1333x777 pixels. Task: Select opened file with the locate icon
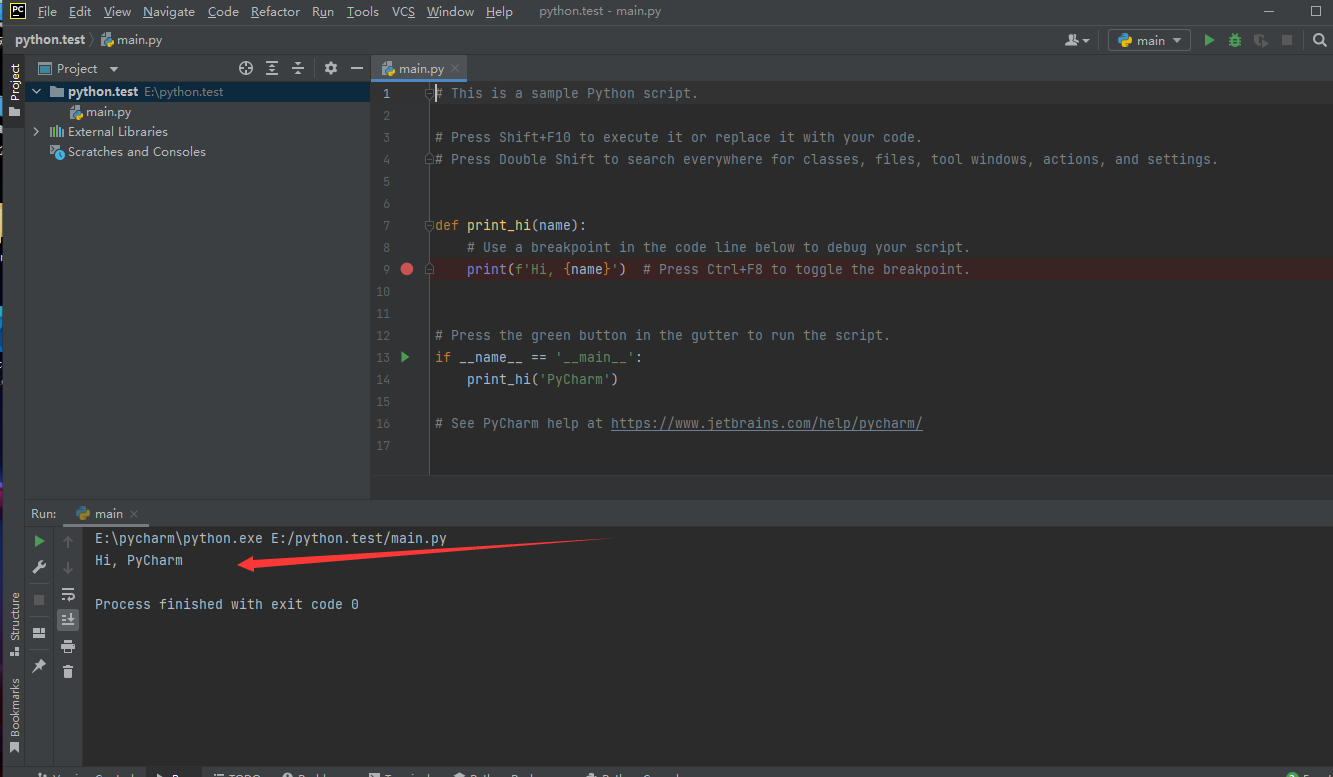[x=246, y=68]
